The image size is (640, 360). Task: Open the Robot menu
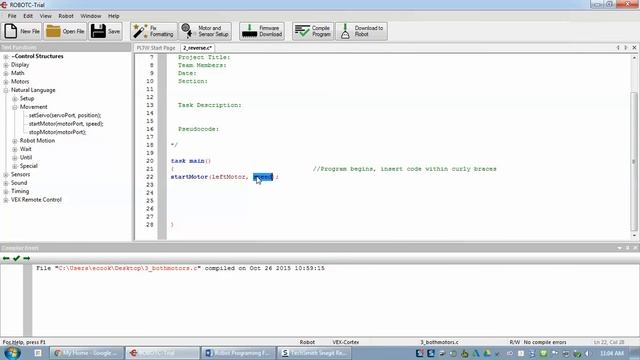66,16
